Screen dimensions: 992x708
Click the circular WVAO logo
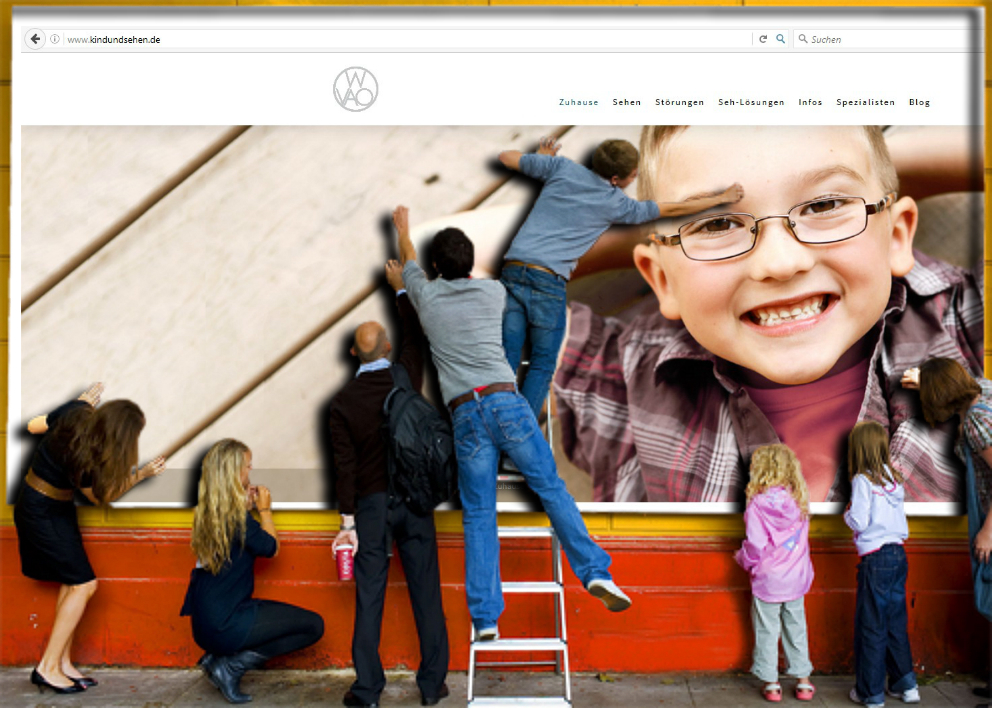click(x=355, y=89)
